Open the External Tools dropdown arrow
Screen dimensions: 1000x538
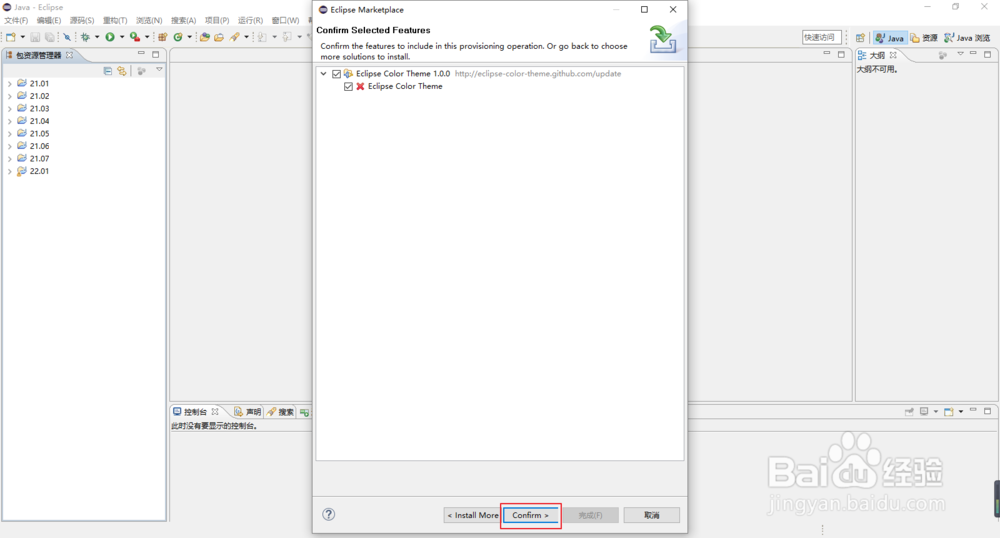[147, 37]
